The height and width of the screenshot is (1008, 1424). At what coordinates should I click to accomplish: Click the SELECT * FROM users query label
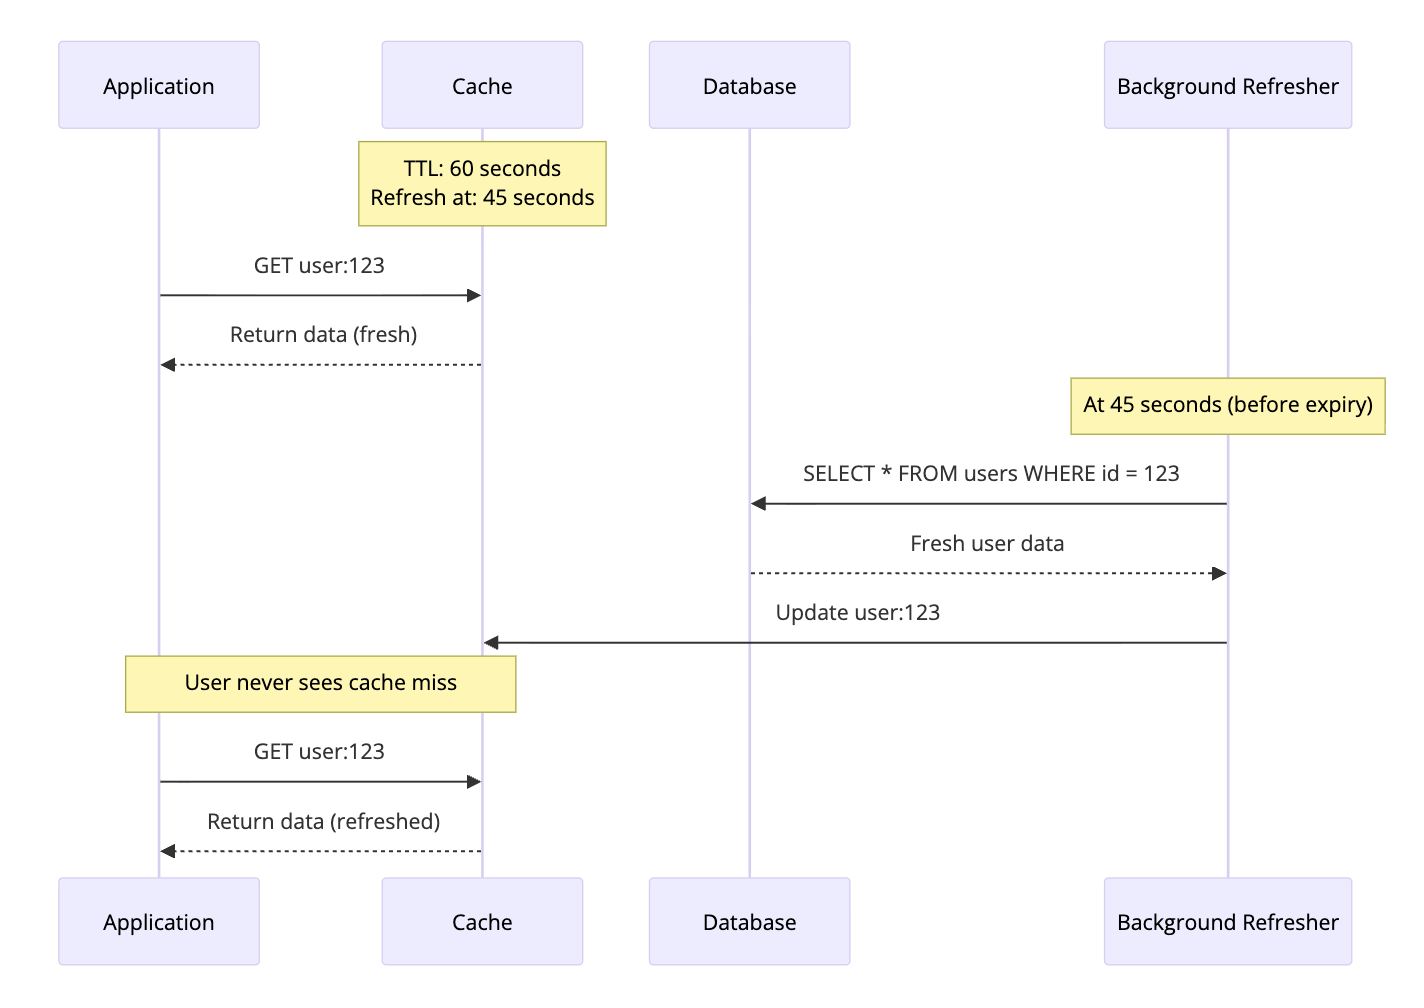(990, 473)
